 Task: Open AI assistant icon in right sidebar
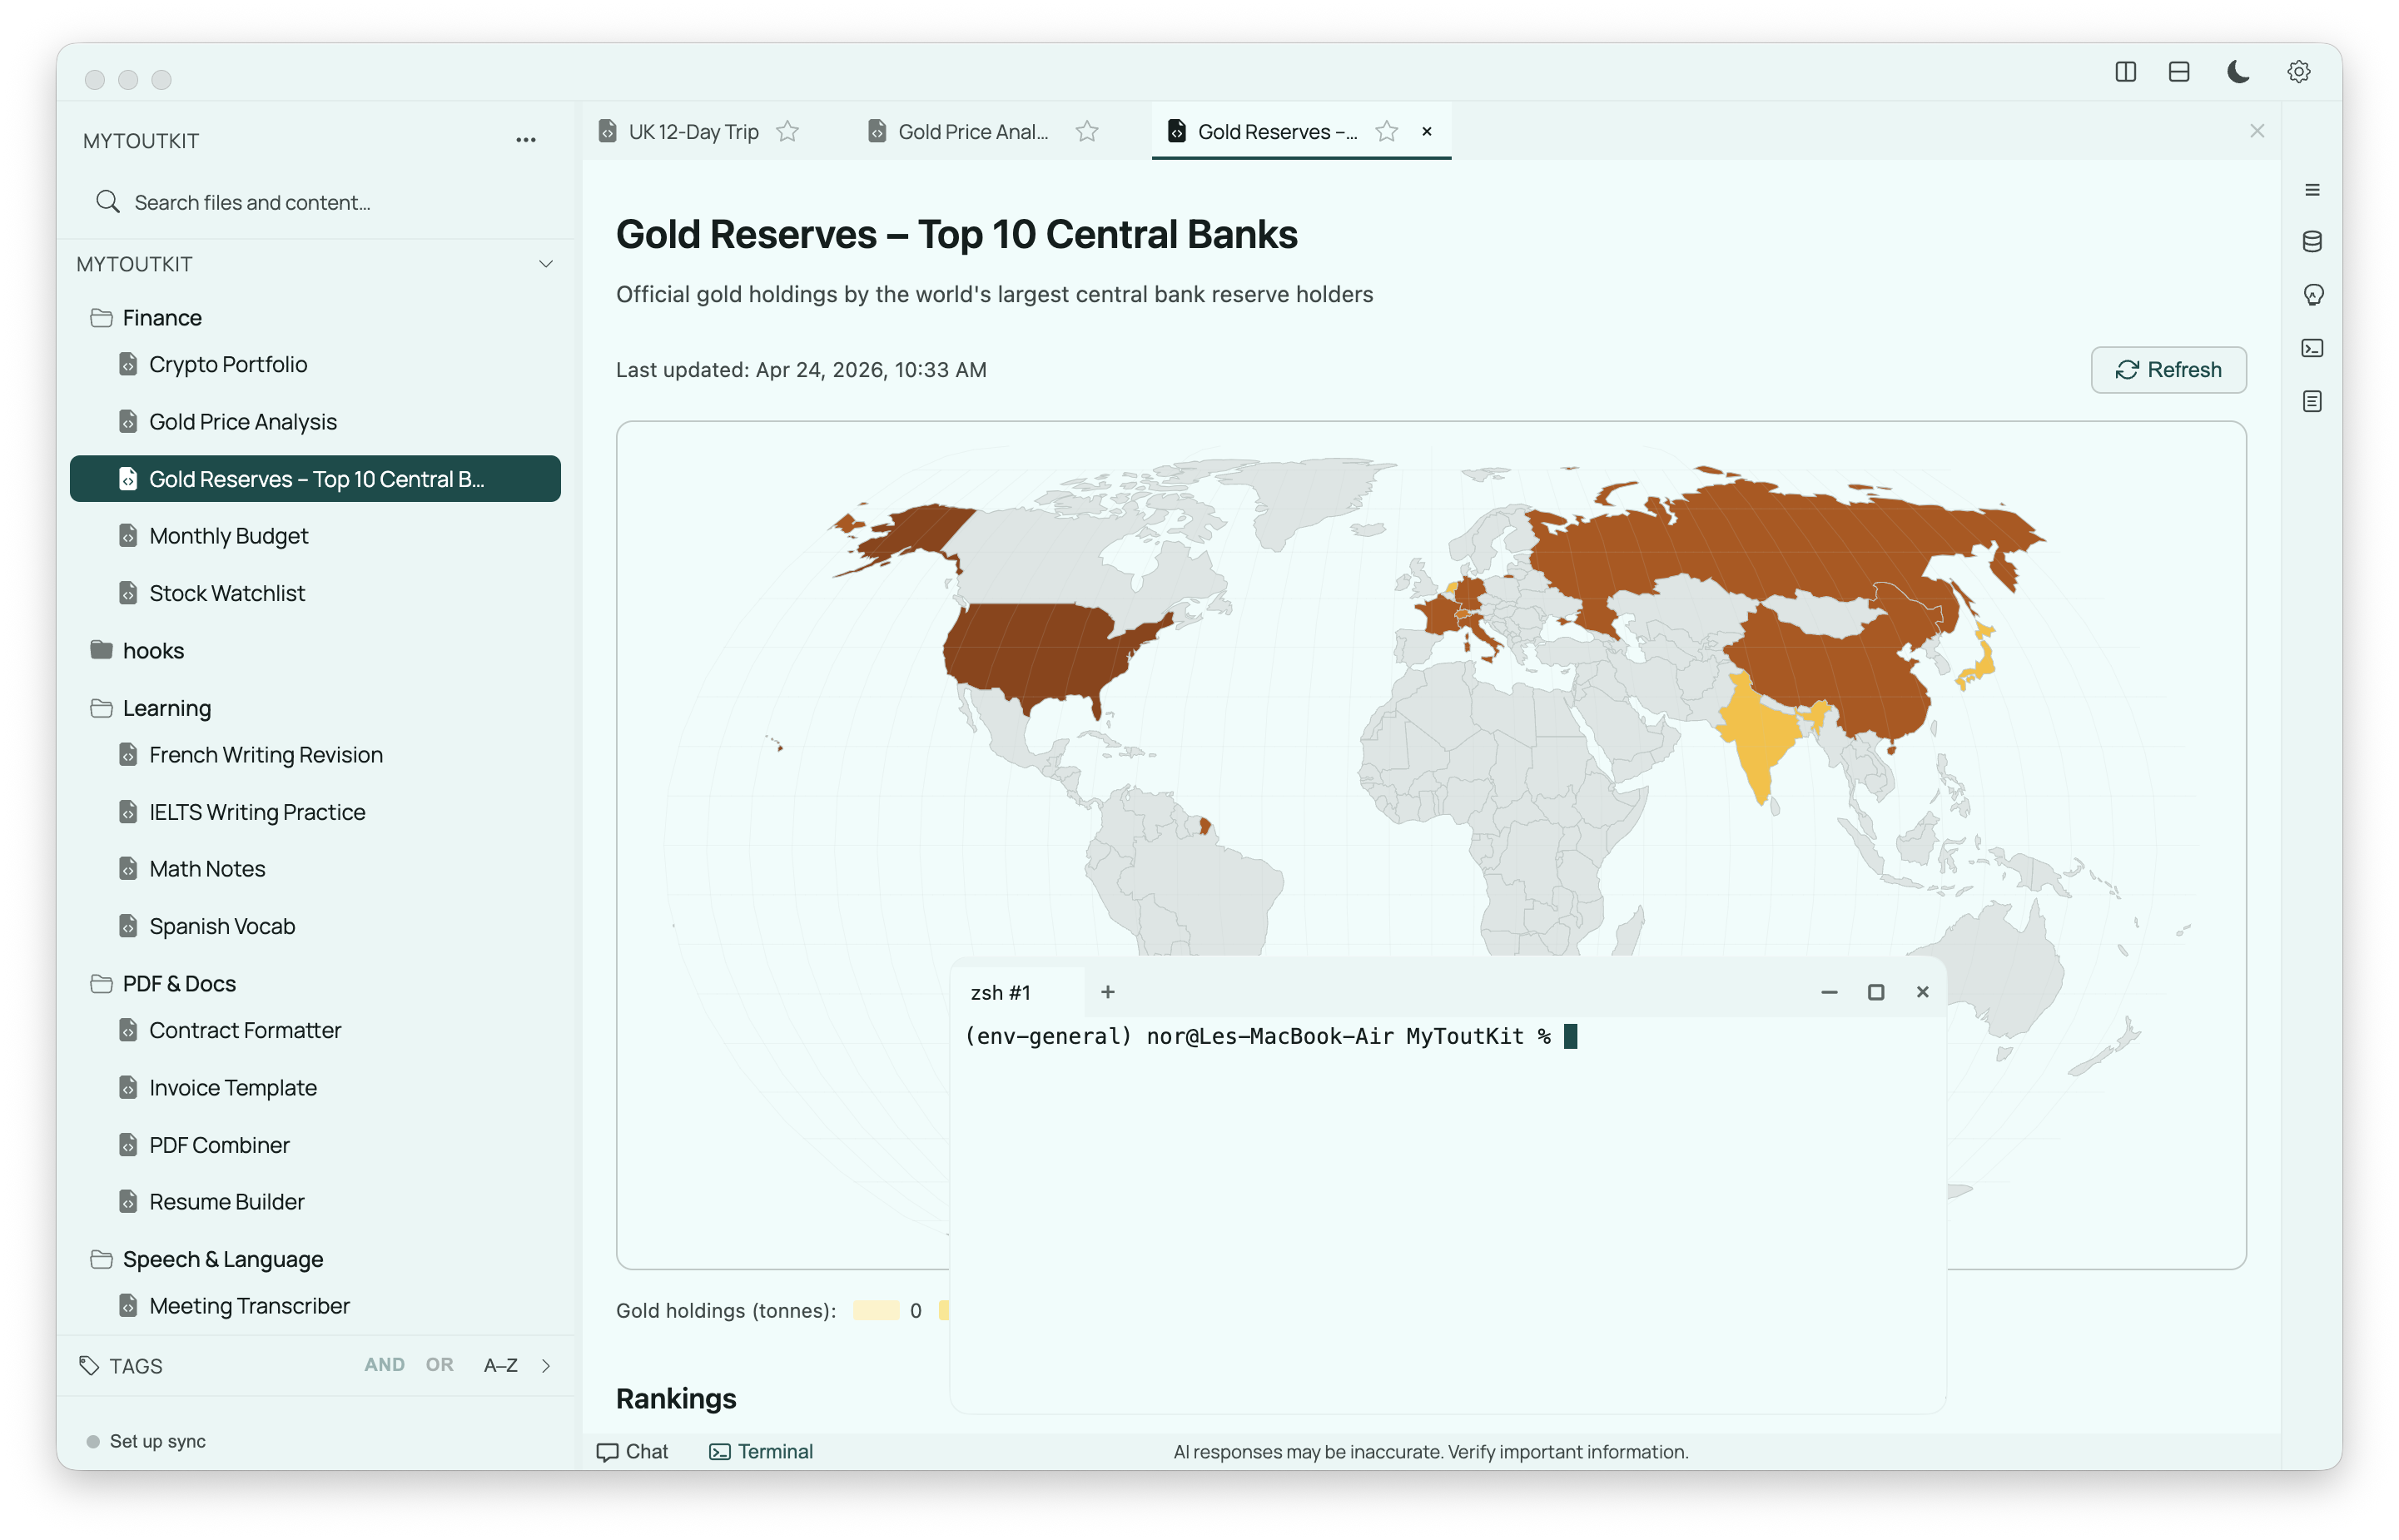point(2312,295)
